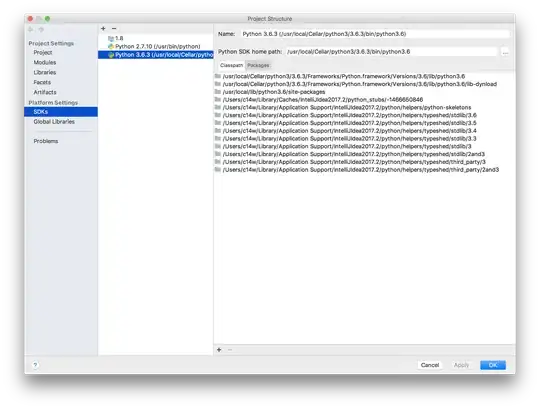Switch to the Classpath tab
The width and height of the screenshot is (540, 409).
[231, 65]
